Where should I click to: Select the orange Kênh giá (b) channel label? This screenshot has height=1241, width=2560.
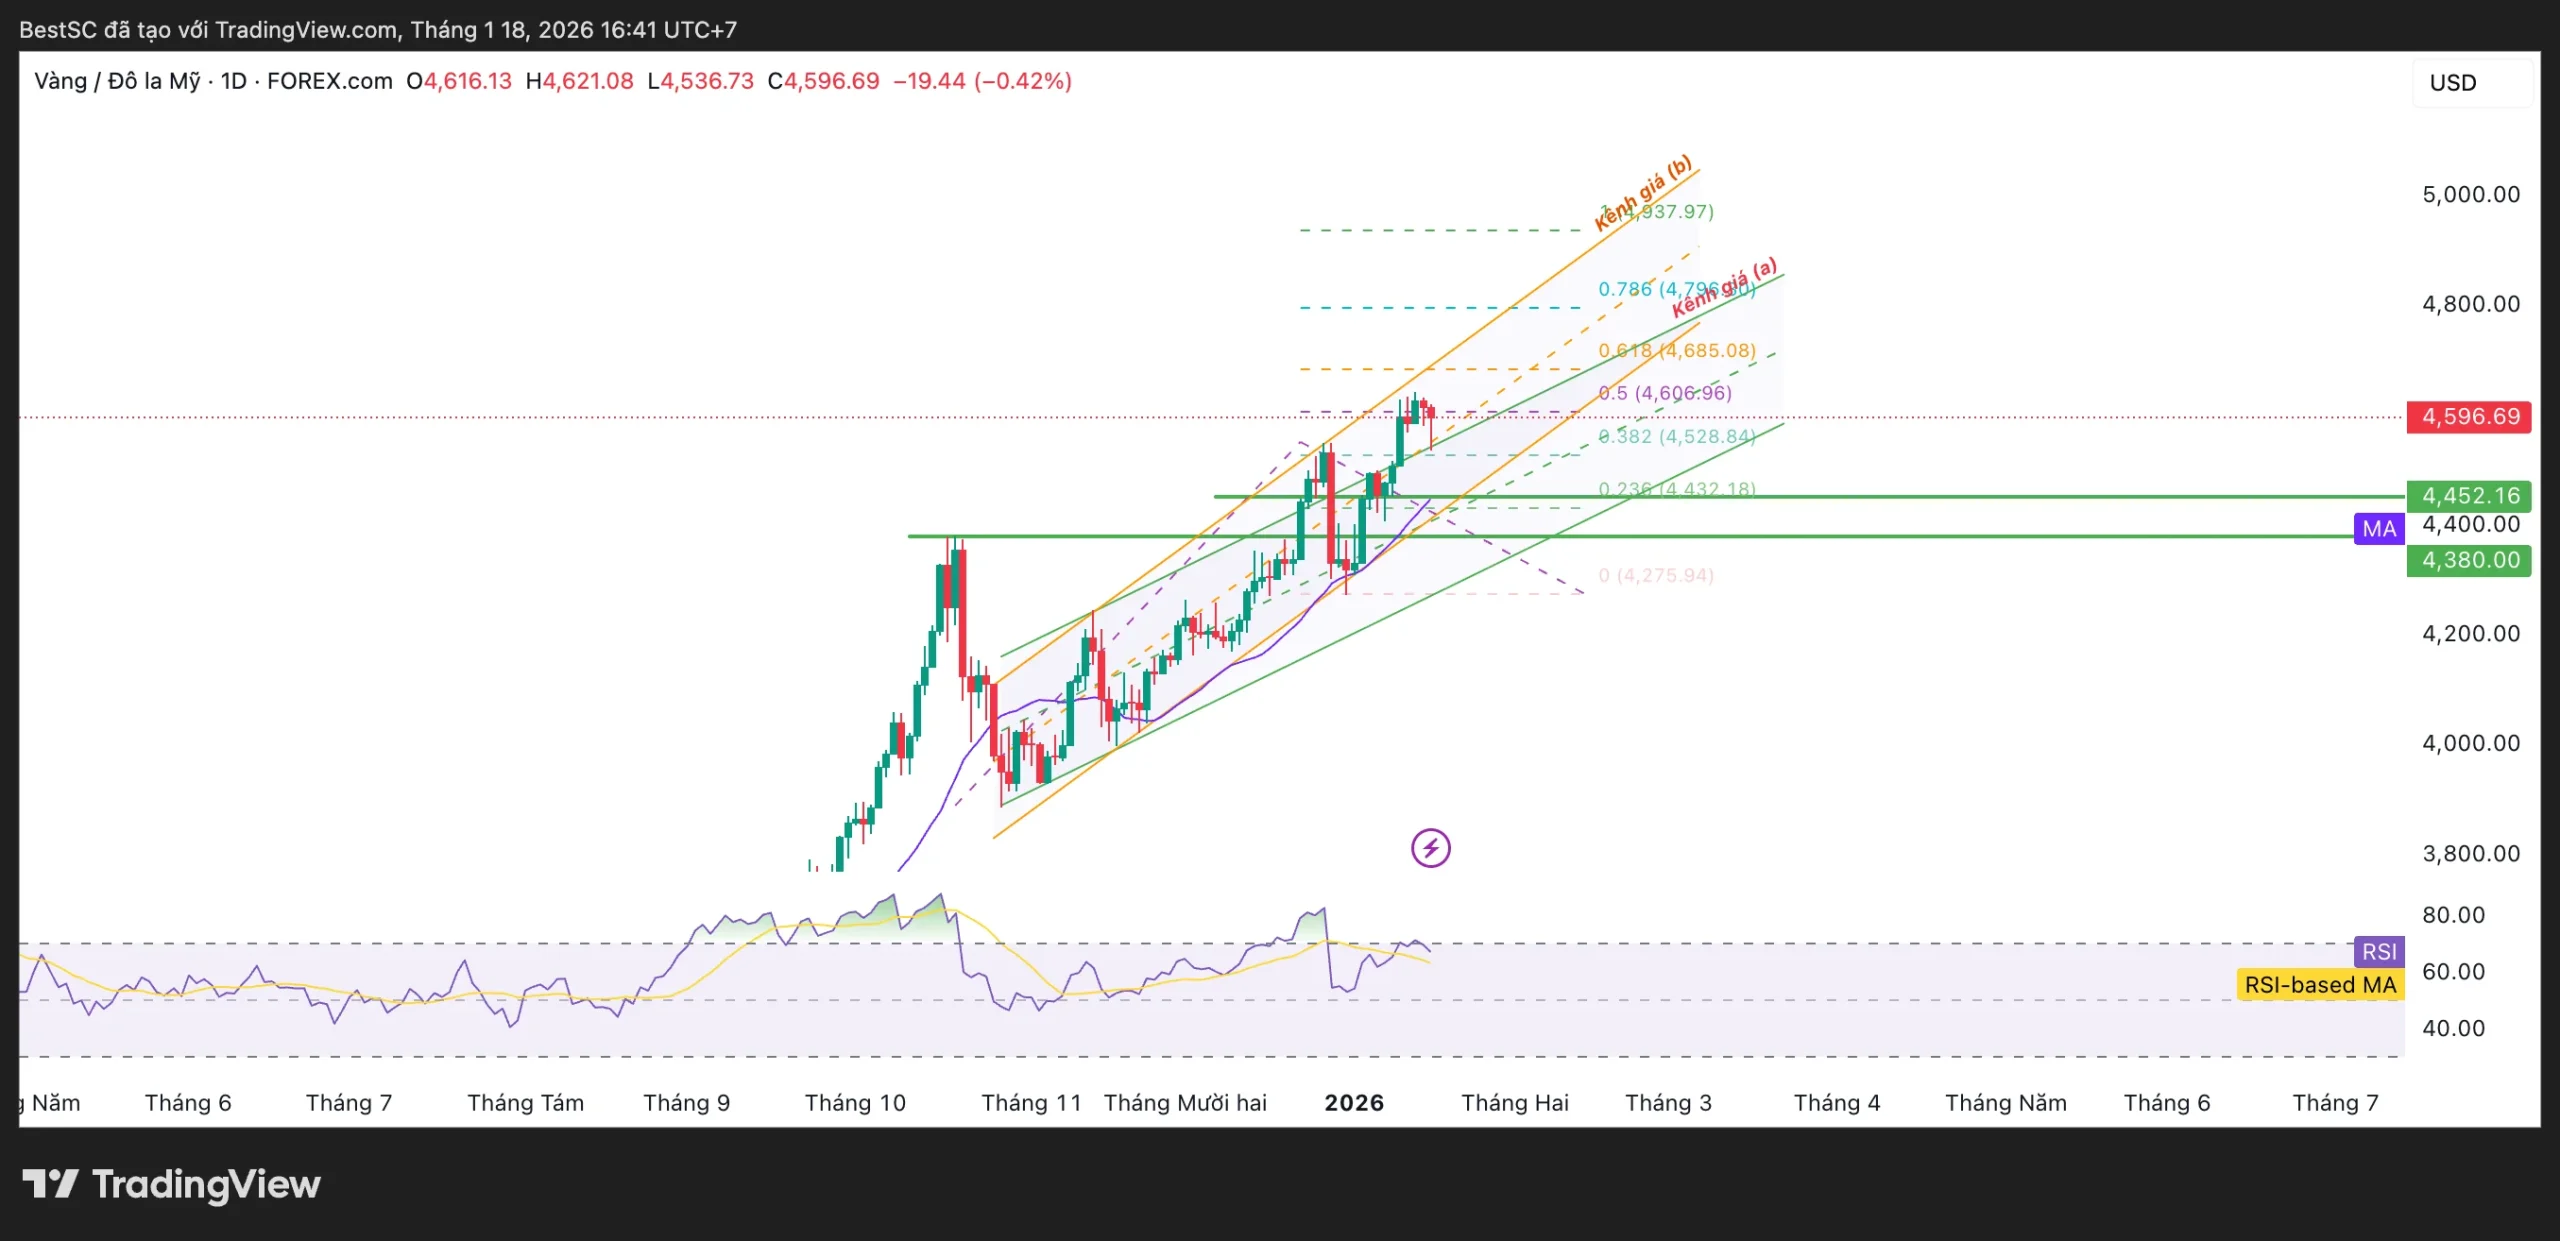1643,191
